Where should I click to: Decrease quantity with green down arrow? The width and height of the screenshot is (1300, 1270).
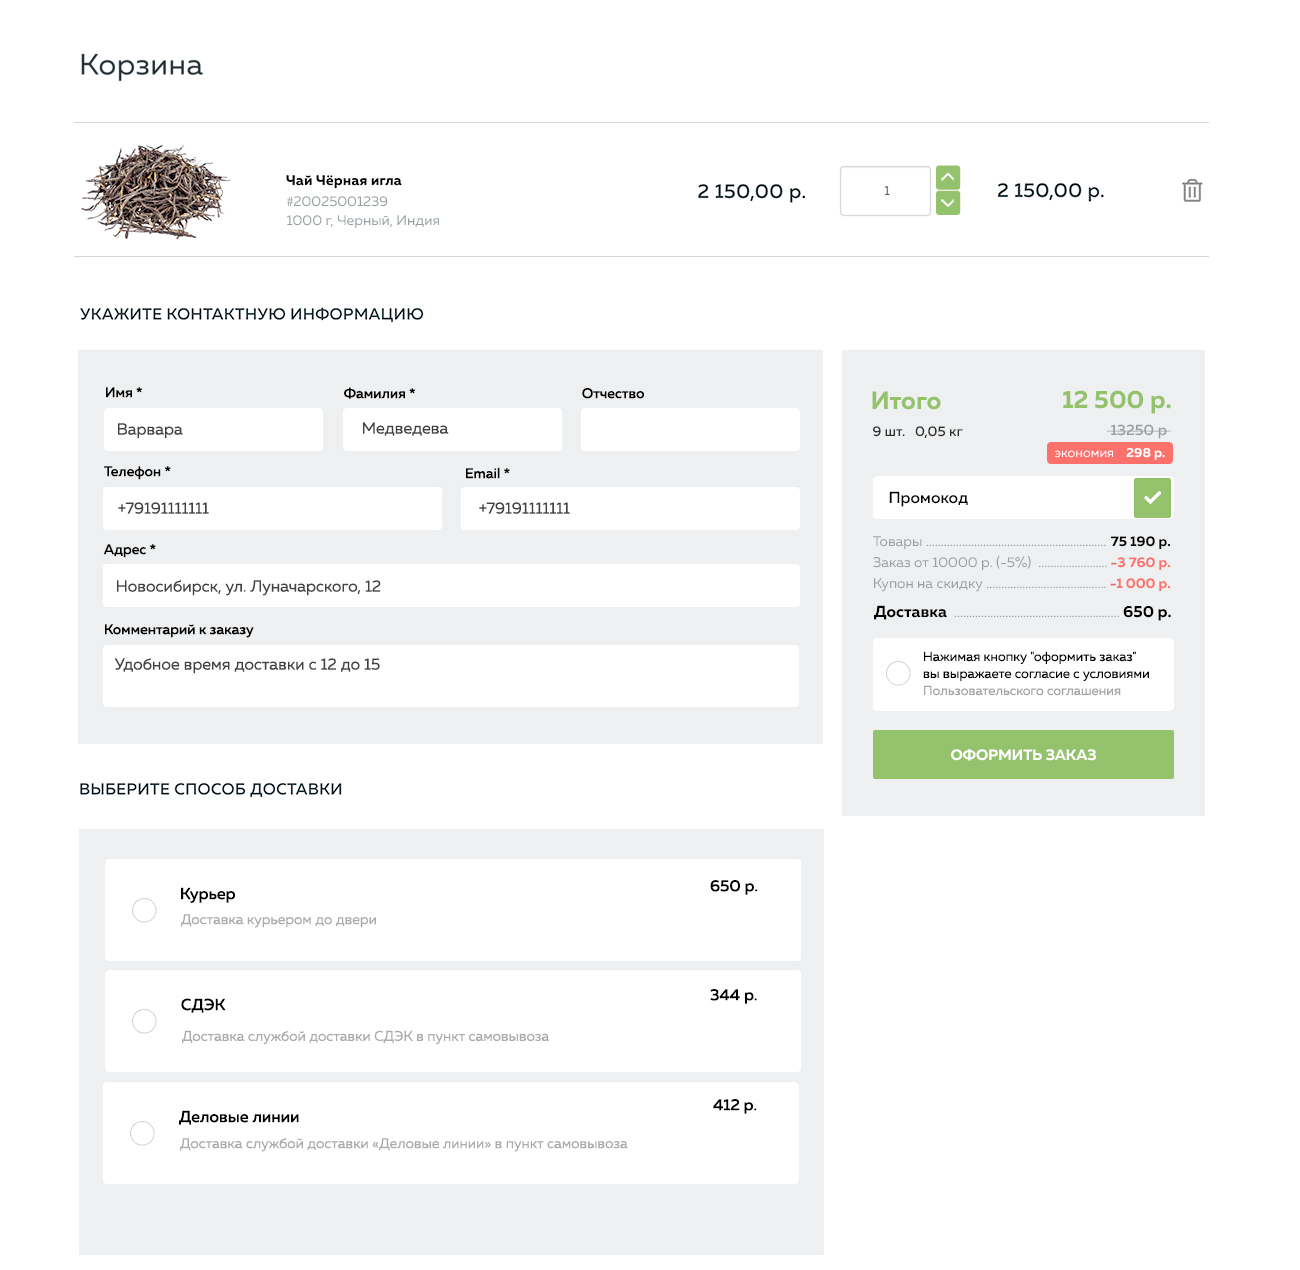tap(948, 203)
